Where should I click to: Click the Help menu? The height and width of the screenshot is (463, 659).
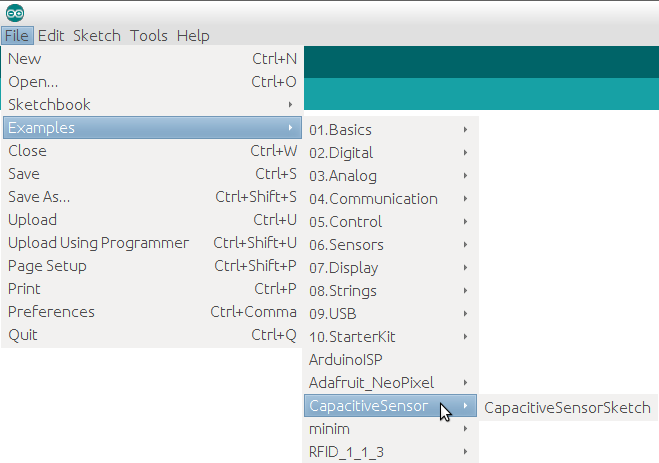pos(193,35)
